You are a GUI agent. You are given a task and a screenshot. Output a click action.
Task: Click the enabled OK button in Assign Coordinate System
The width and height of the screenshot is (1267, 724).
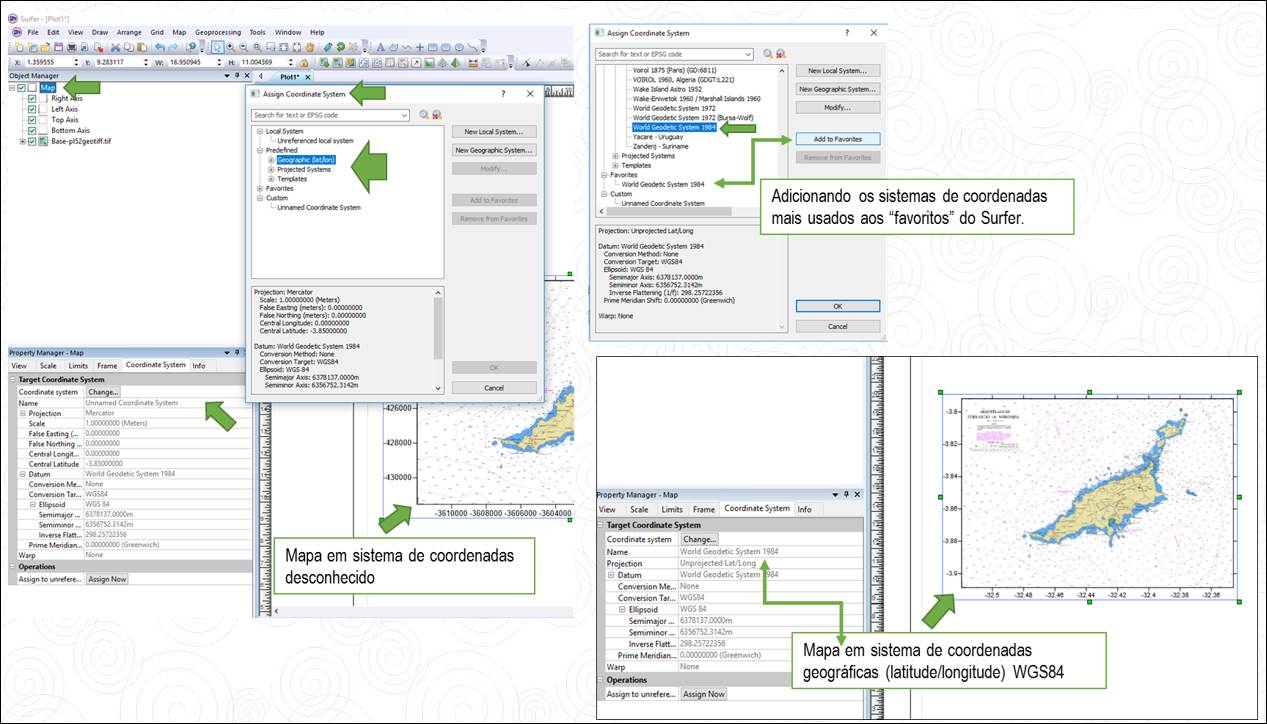pyautogui.click(x=838, y=306)
